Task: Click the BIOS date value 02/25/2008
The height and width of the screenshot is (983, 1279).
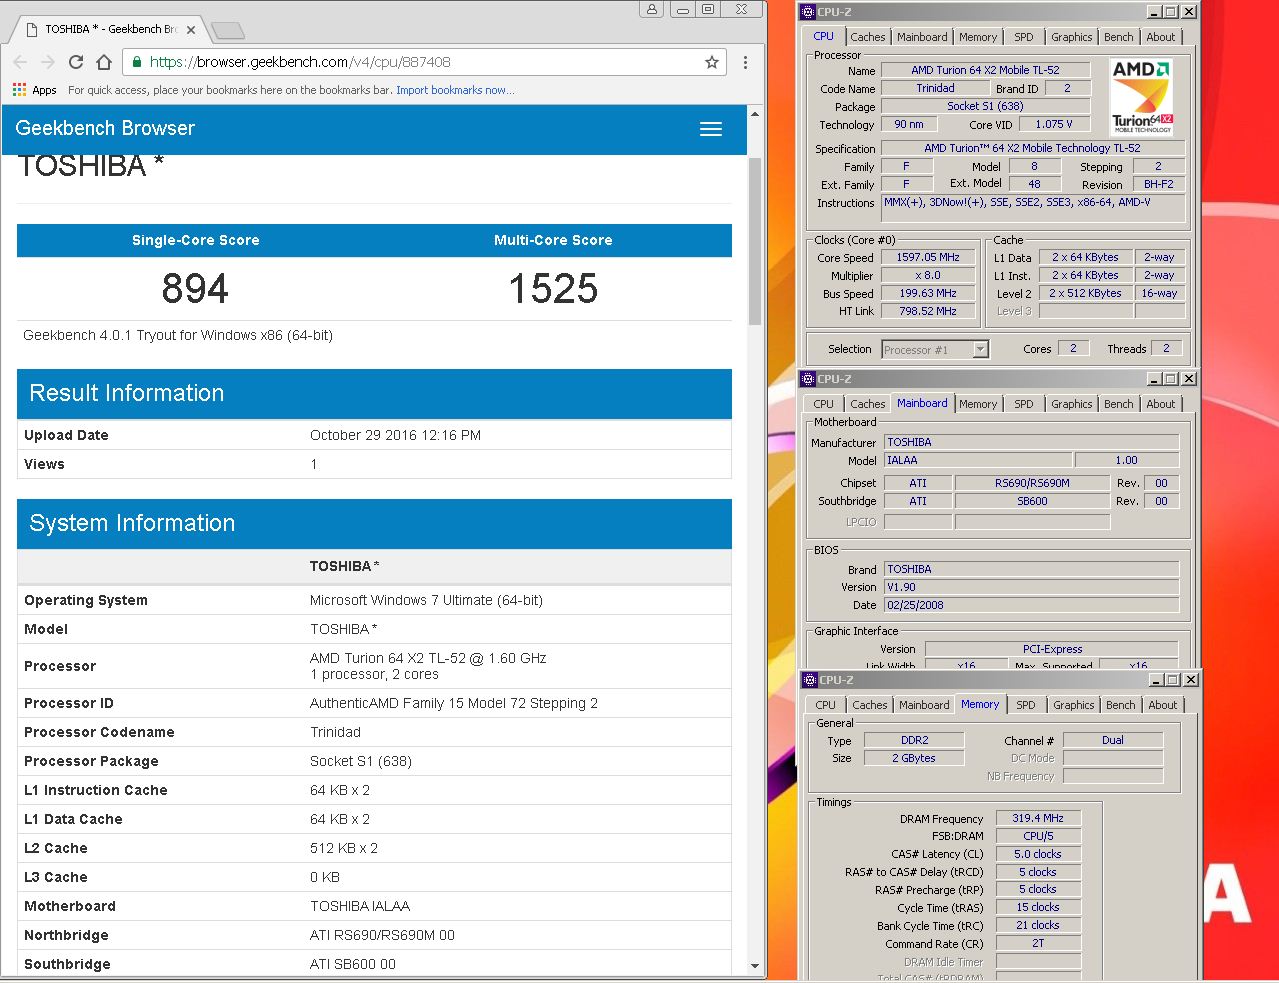Action: click(x=1031, y=605)
